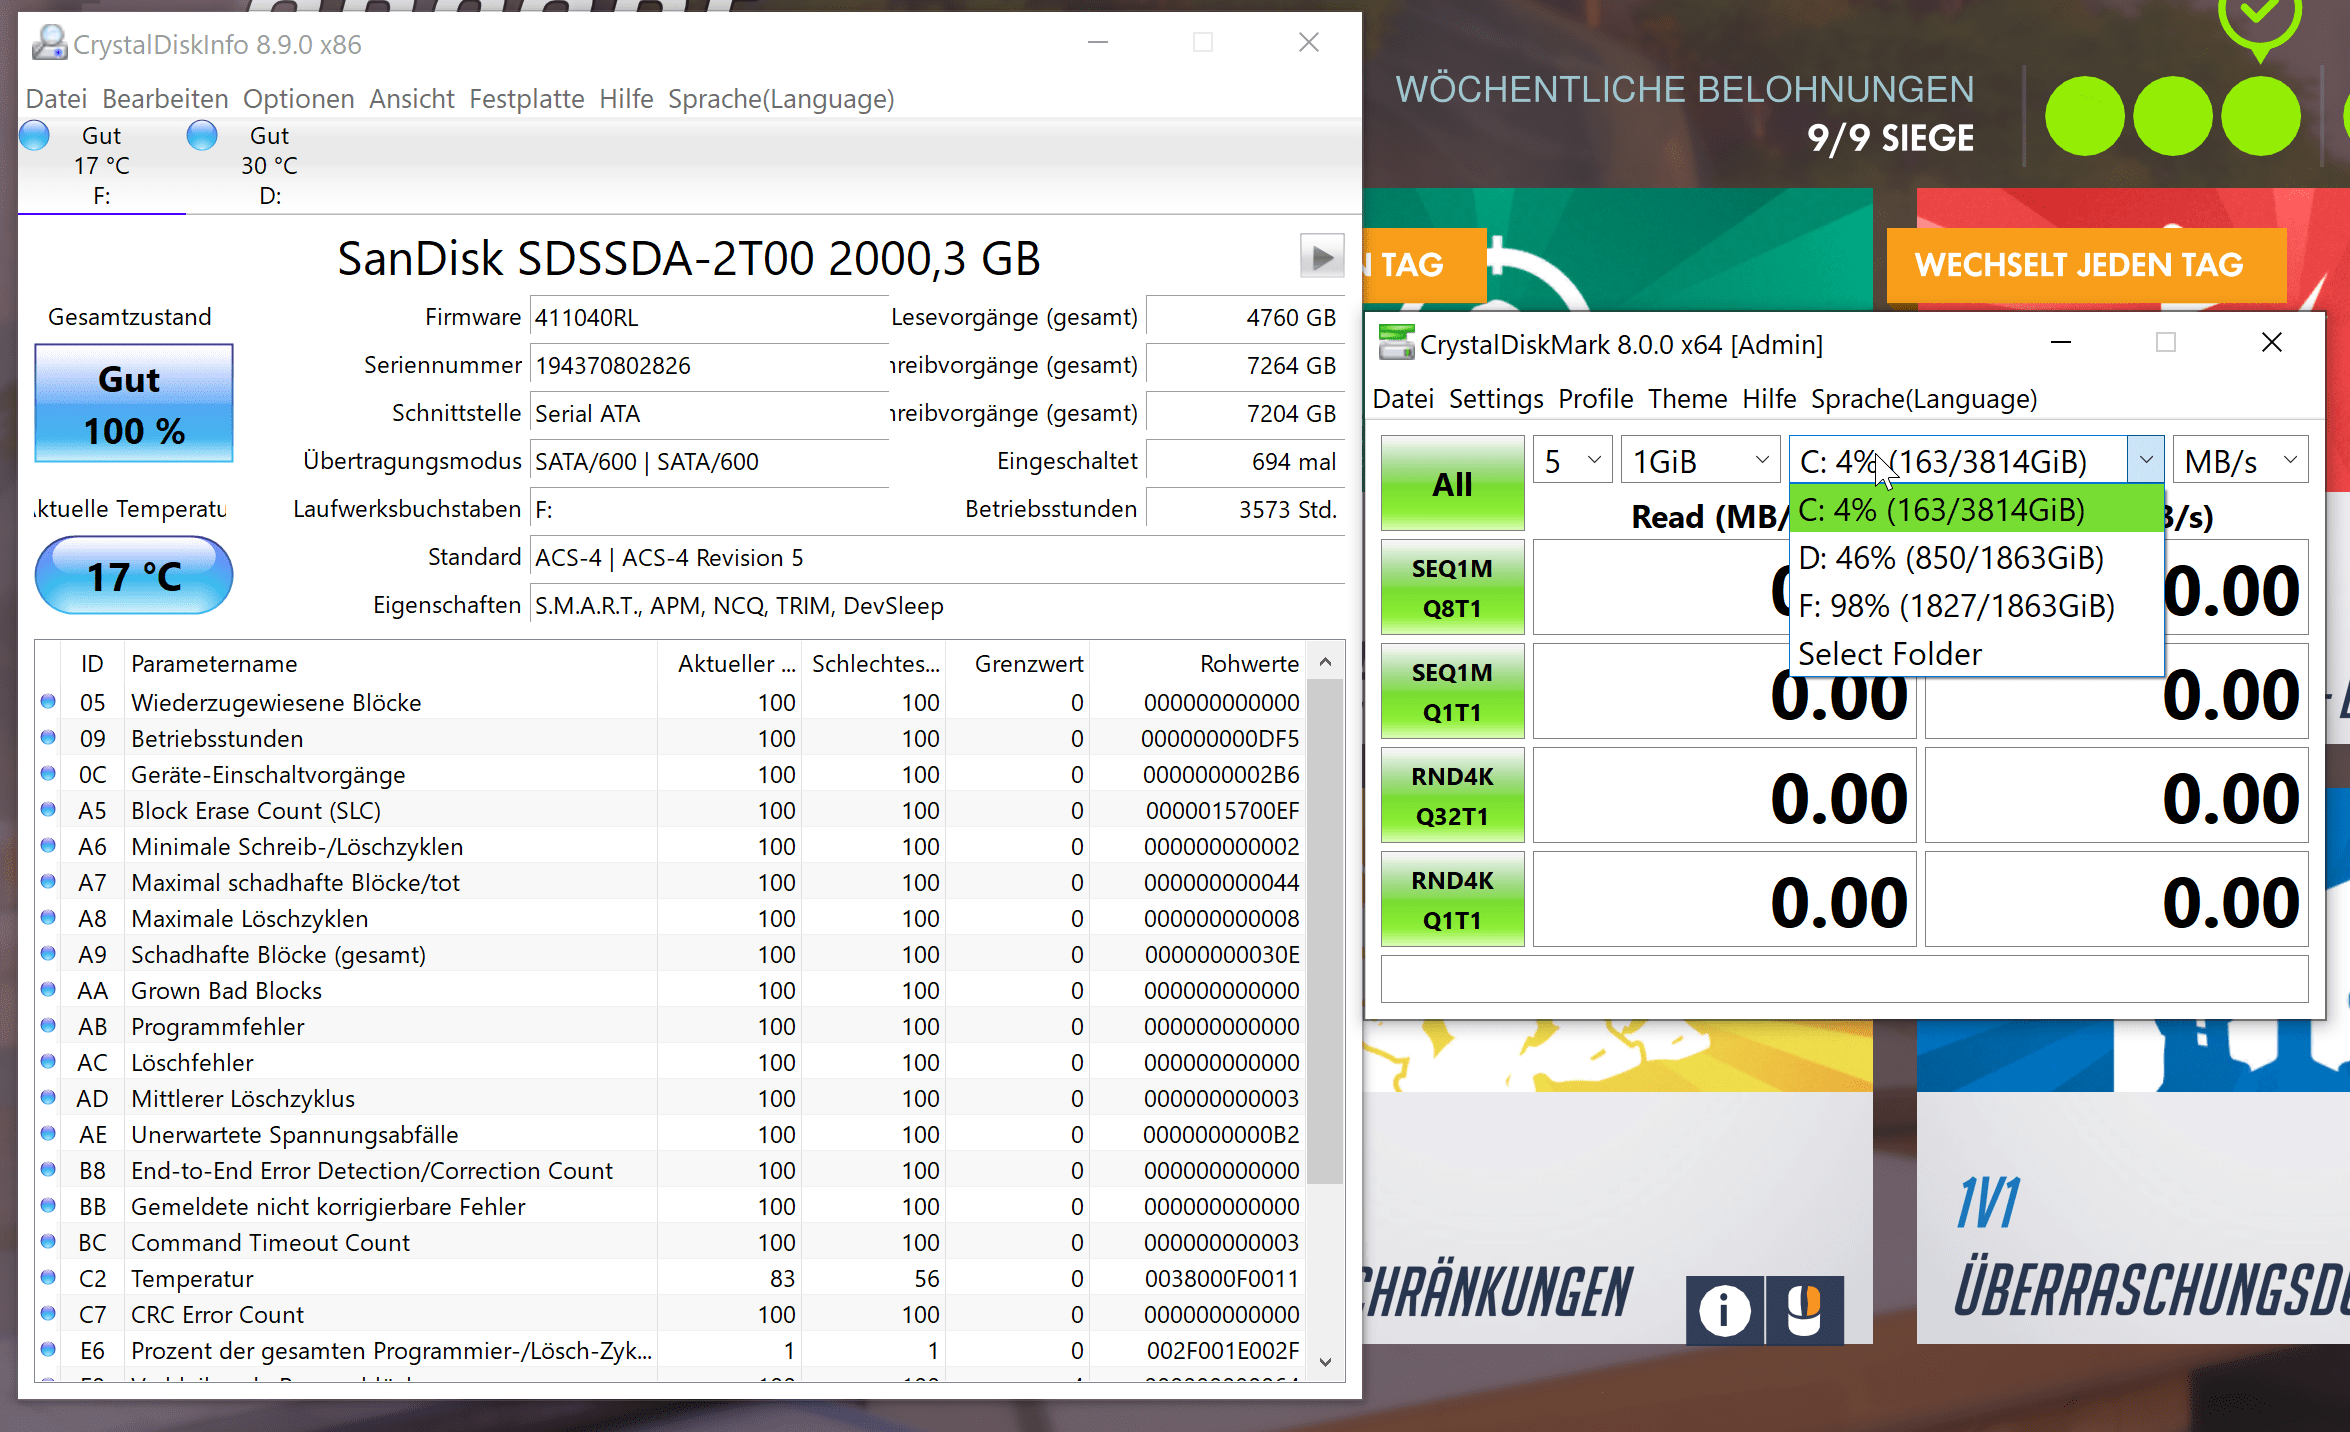Open Hilfe menu in CrystalDiskMark
The width and height of the screenshot is (2350, 1432).
pyautogui.click(x=1769, y=399)
